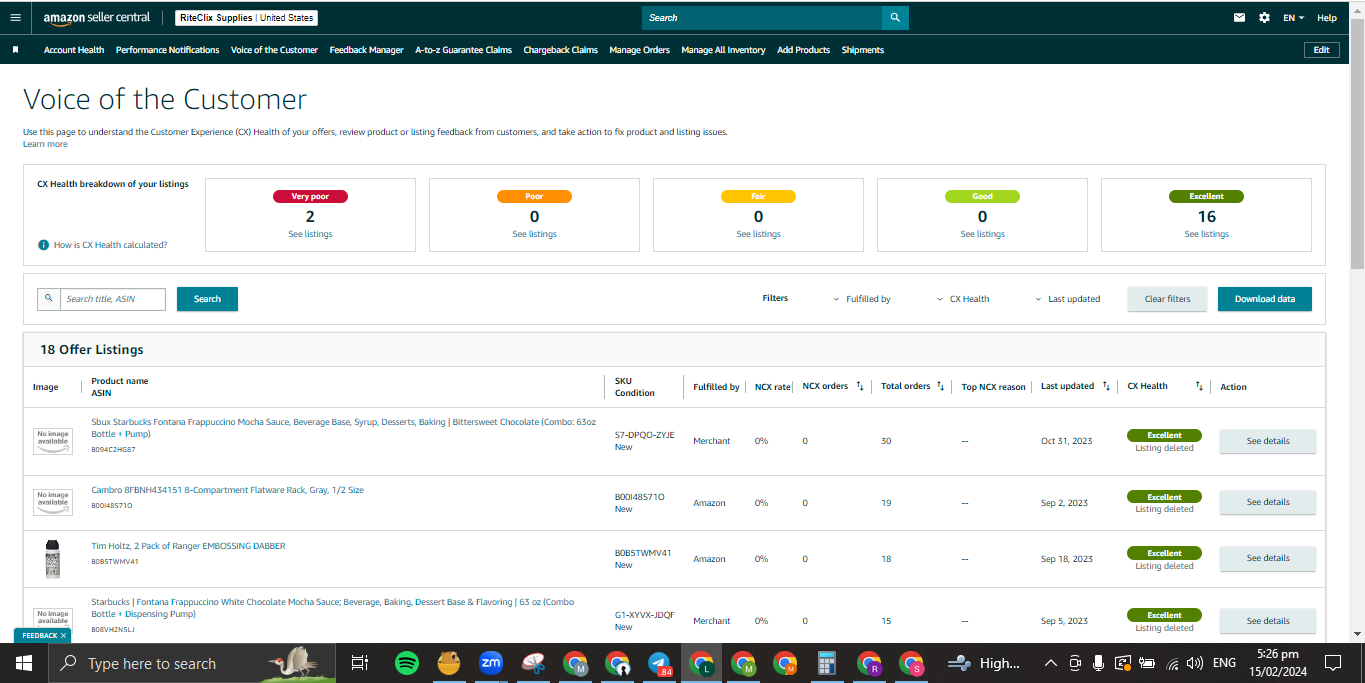This screenshot has width=1365, height=683.
Task: See listings under Fair
Action: pyautogui.click(x=758, y=234)
